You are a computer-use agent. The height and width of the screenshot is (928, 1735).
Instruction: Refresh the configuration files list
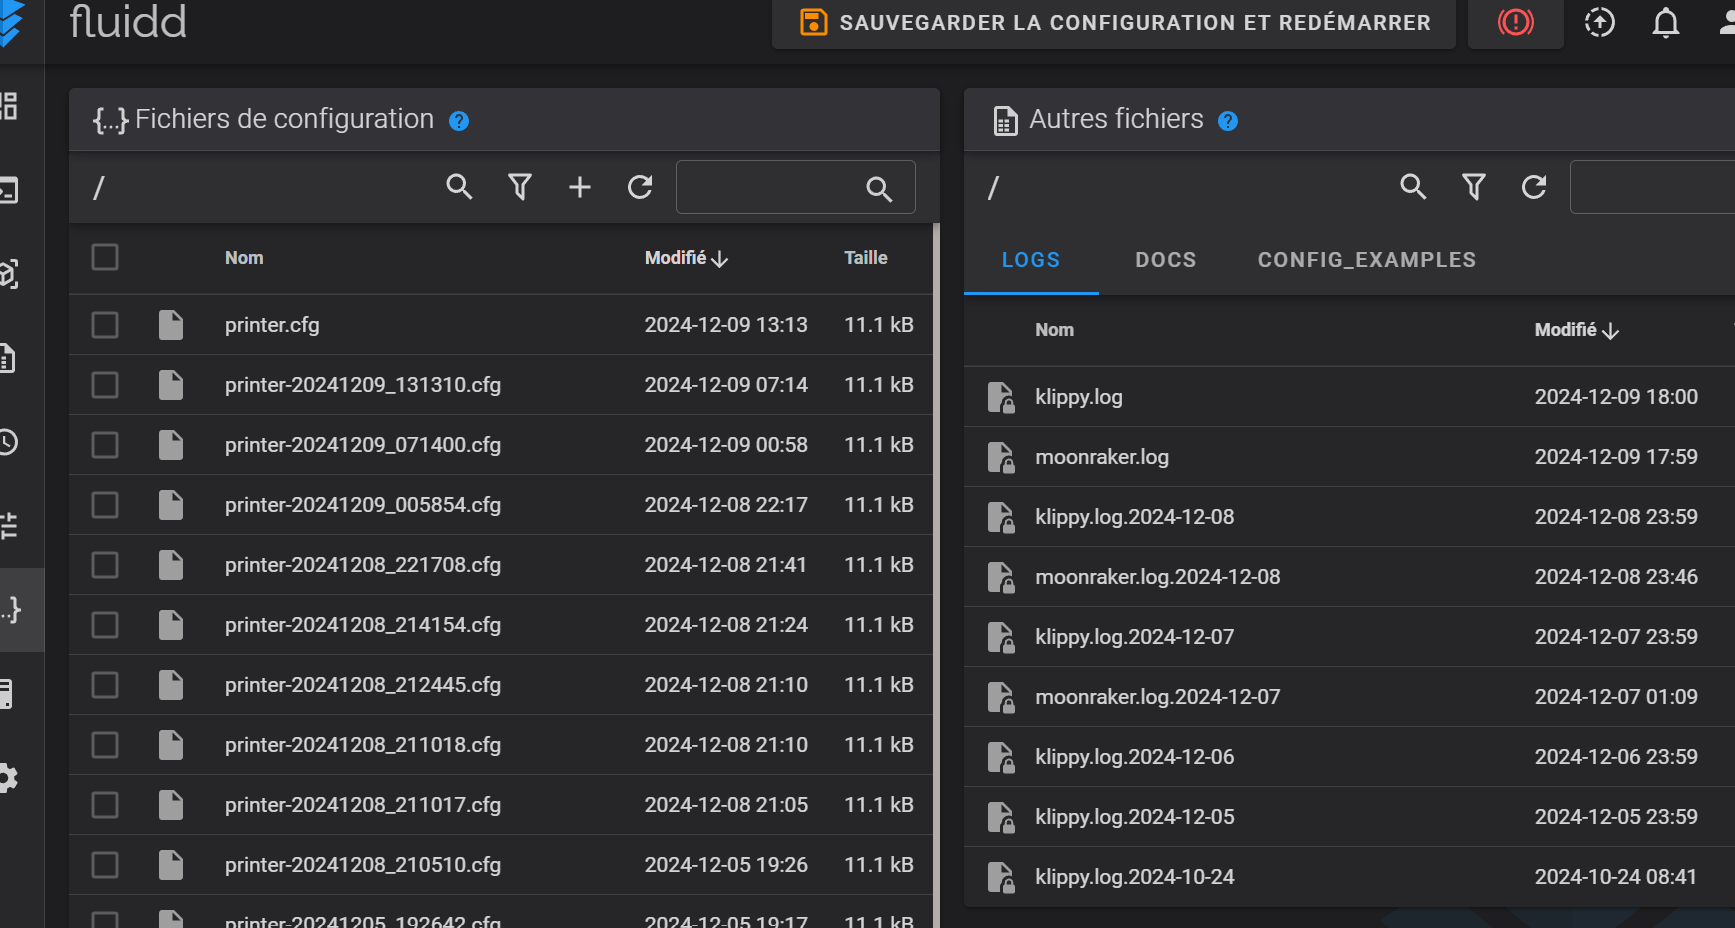point(640,187)
